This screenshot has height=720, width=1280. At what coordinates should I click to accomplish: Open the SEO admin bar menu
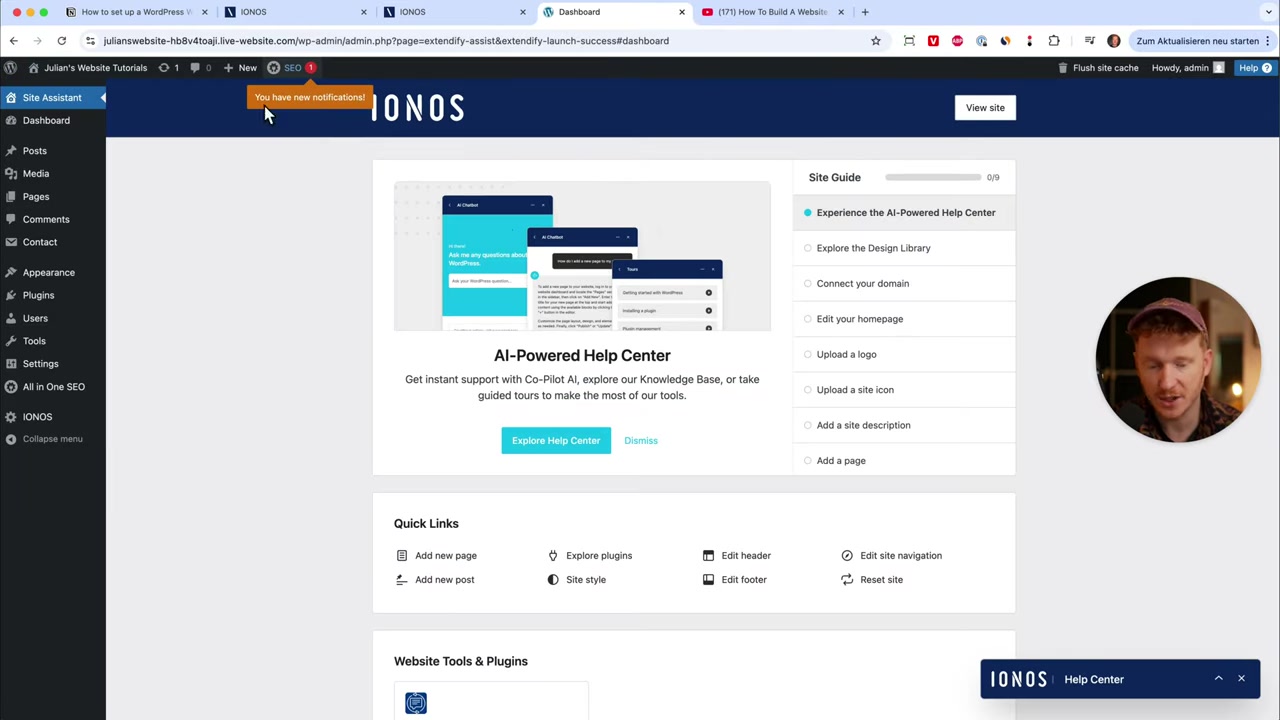click(291, 68)
